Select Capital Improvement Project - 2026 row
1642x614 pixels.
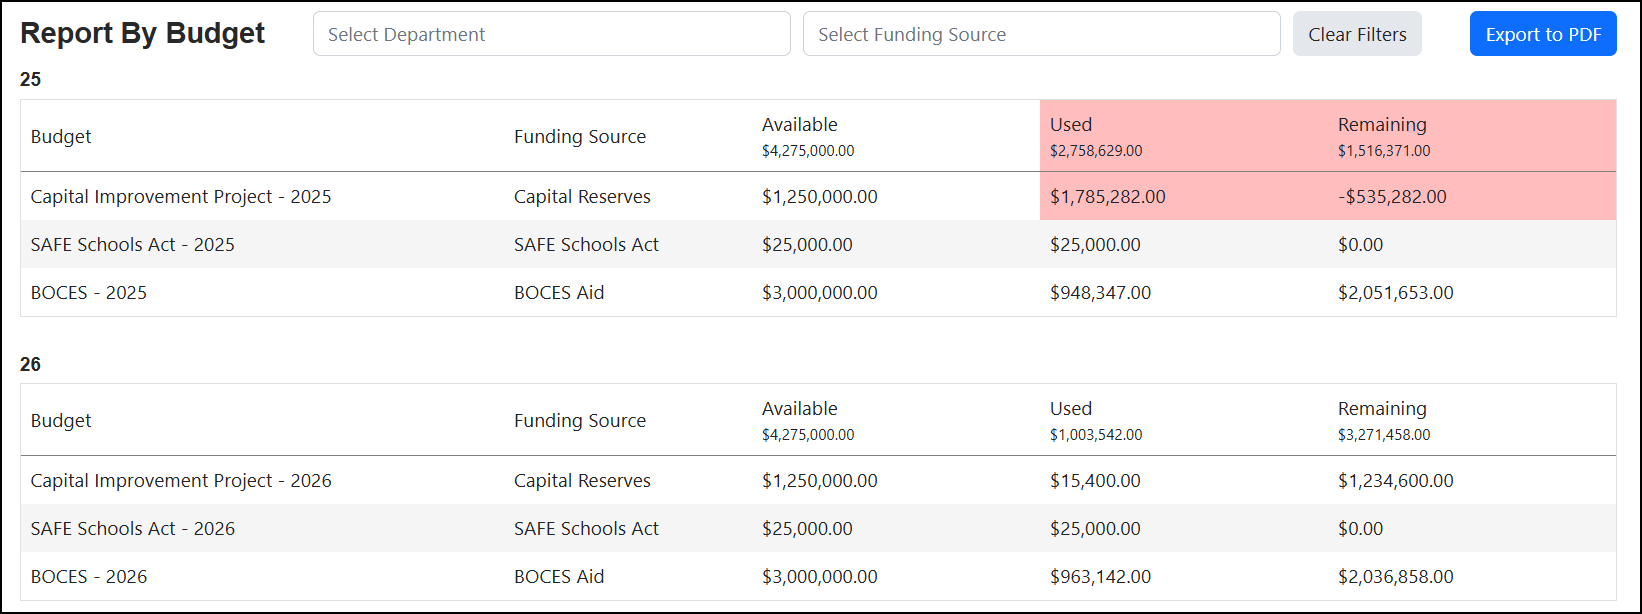(818, 480)
